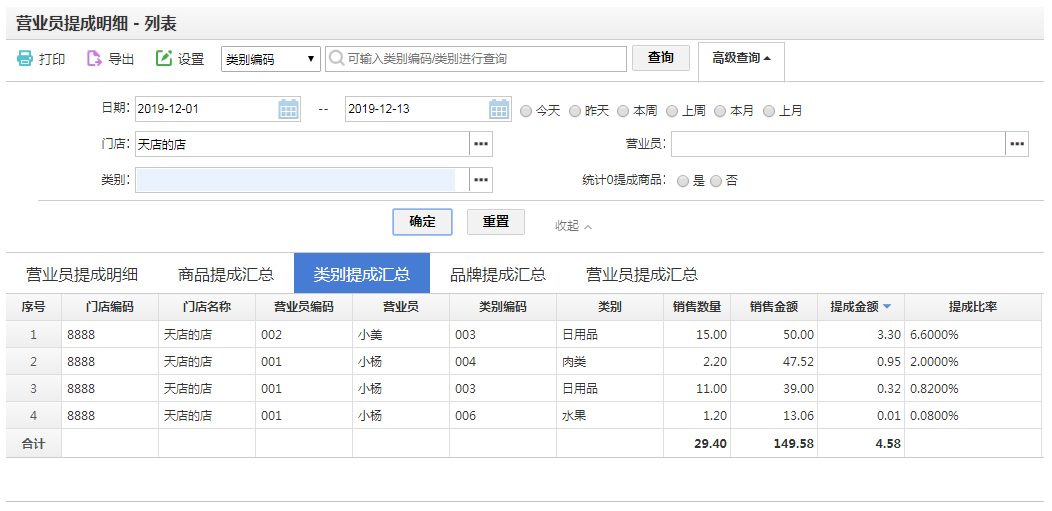Screen dimensions: 1052x511
Task: Select the 上周 radio button
Action: (x=672, y=111)
